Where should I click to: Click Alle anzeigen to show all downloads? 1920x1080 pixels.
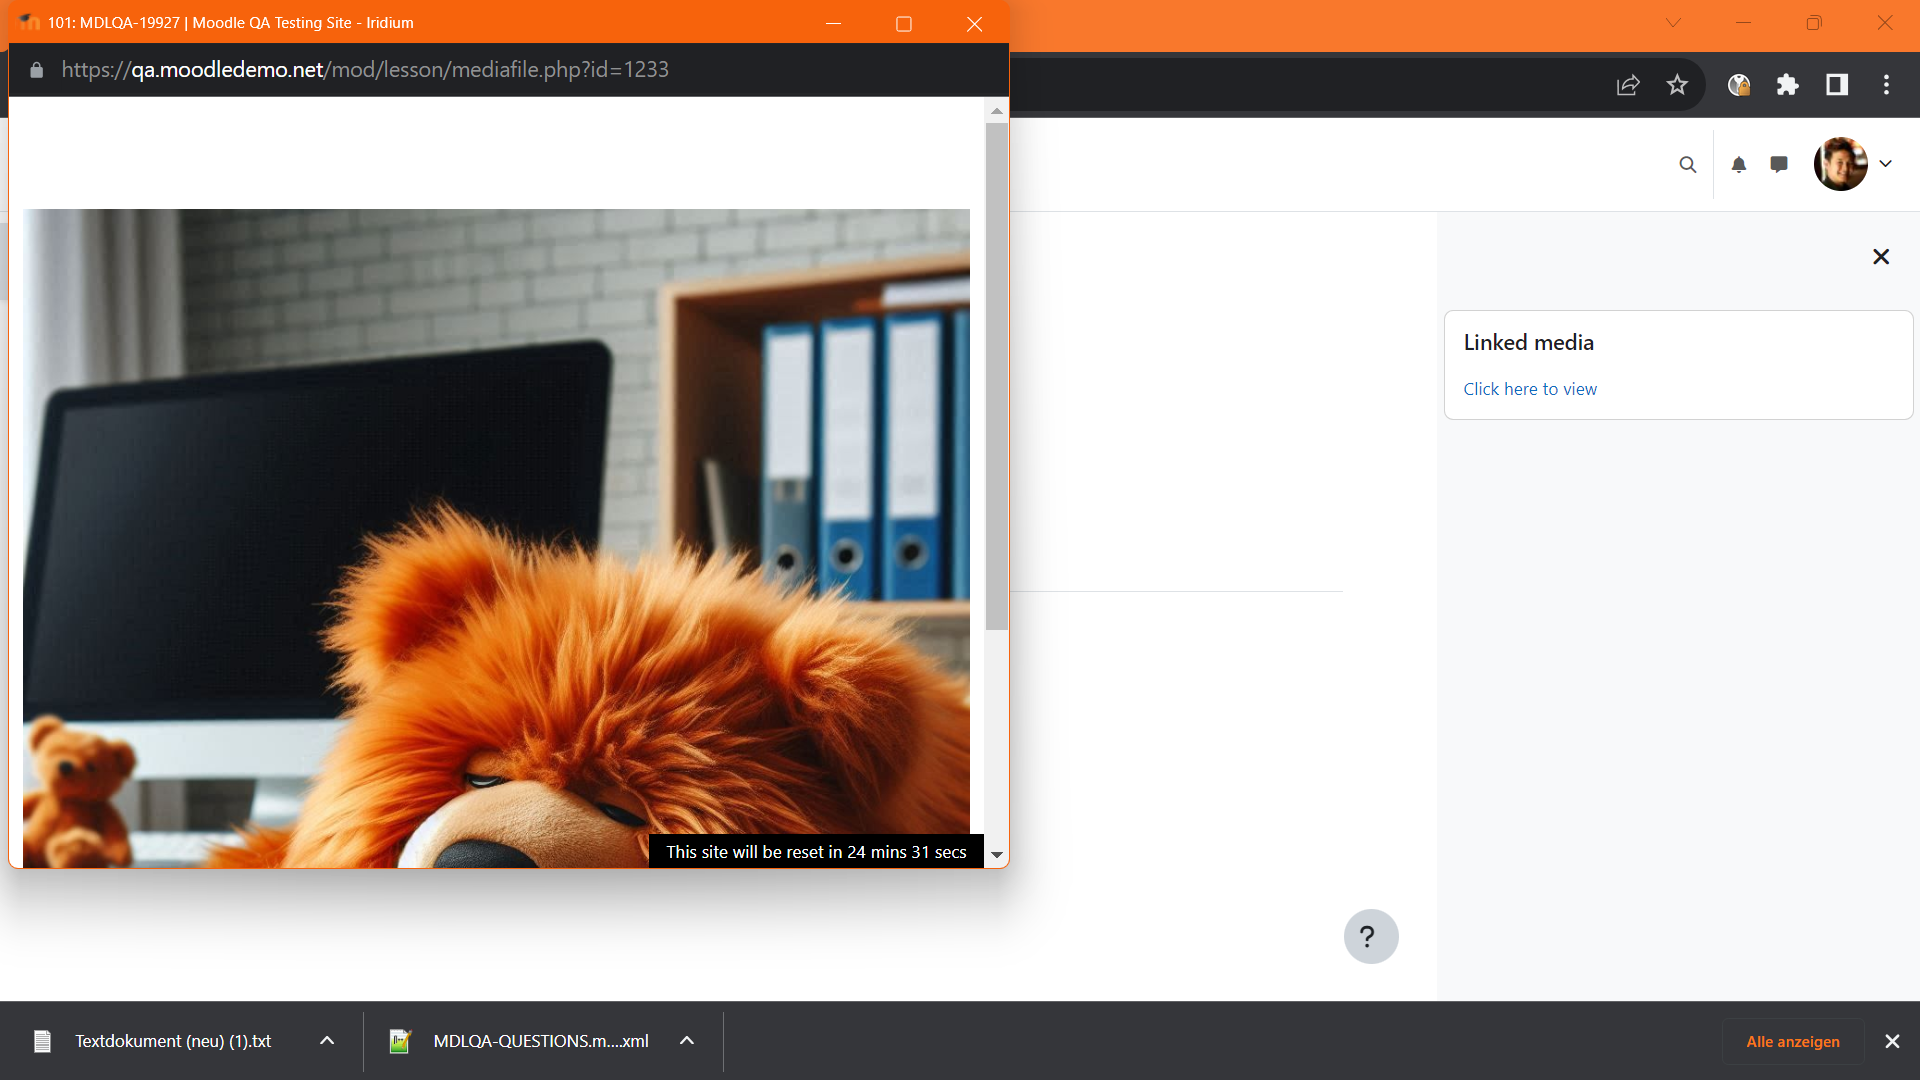(x=1793, y=1042)
